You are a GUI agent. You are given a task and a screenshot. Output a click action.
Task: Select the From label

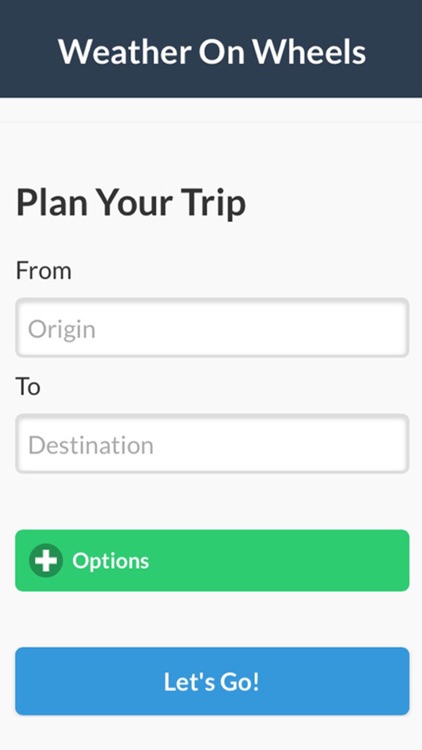coord(44,271)
